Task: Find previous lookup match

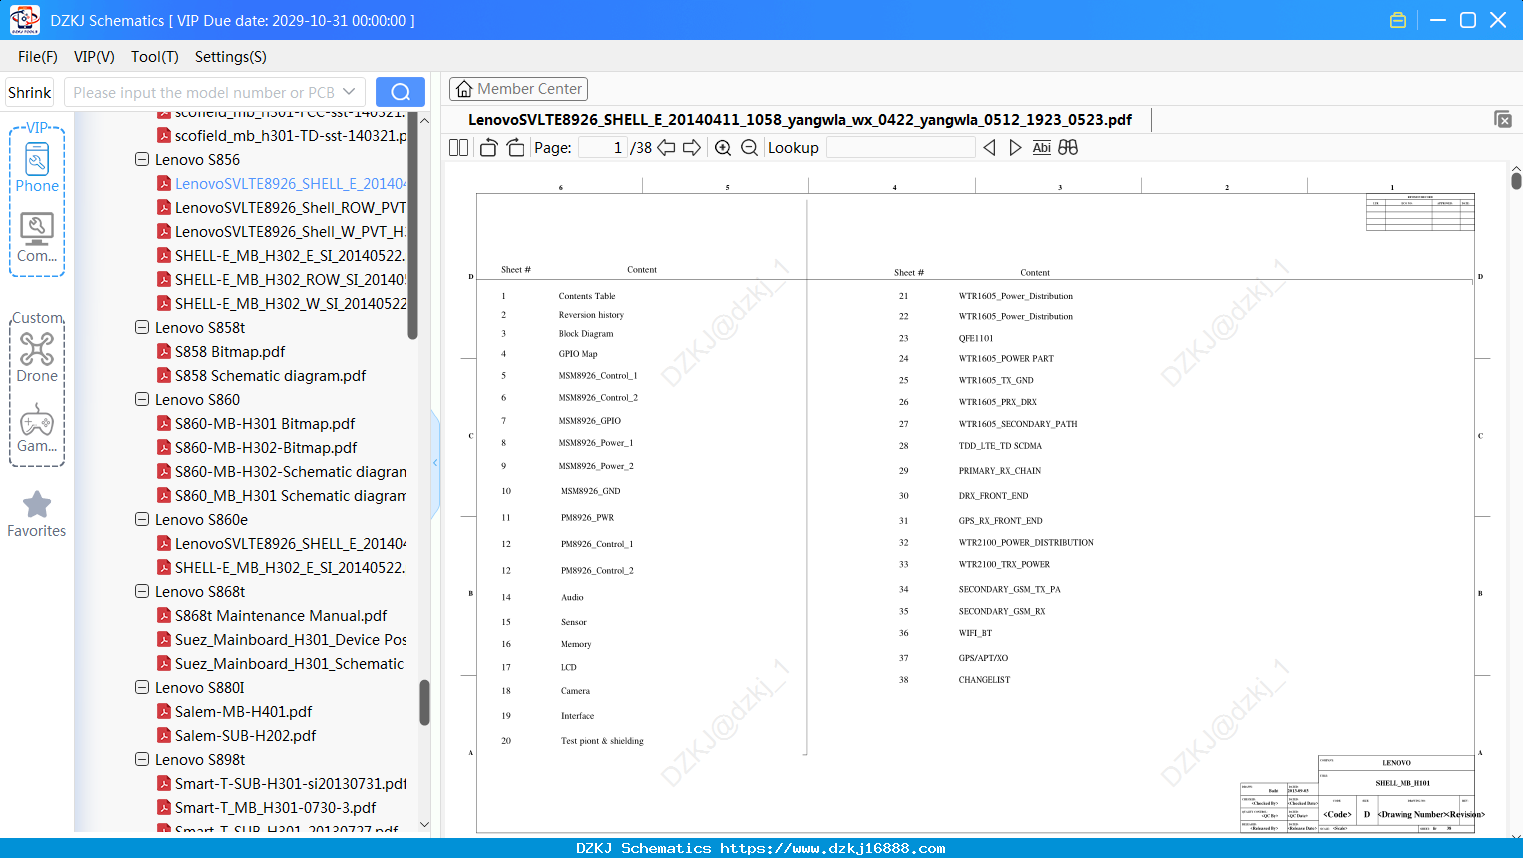Action: (x=989, y=148)
